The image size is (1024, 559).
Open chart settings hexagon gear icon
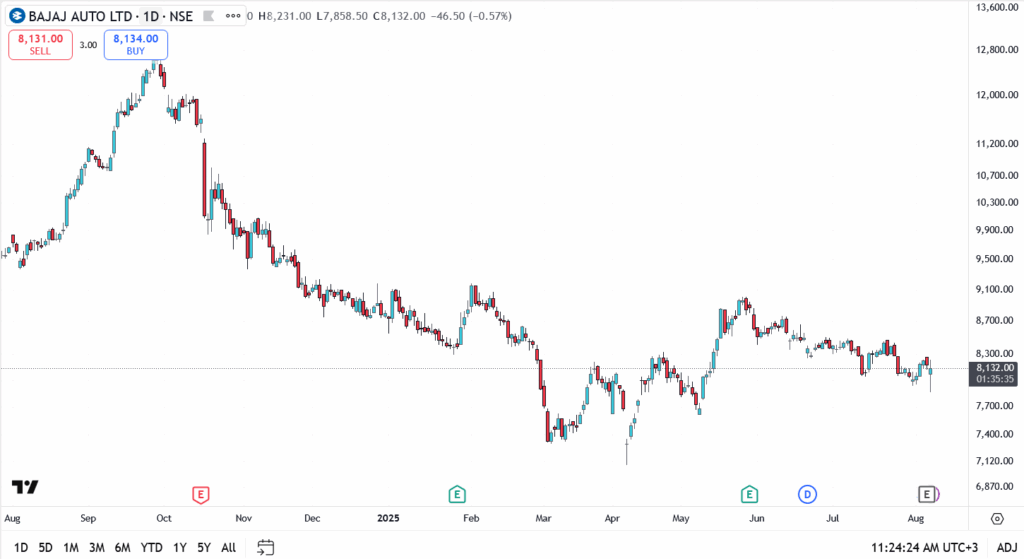click(x=997, y=519)
